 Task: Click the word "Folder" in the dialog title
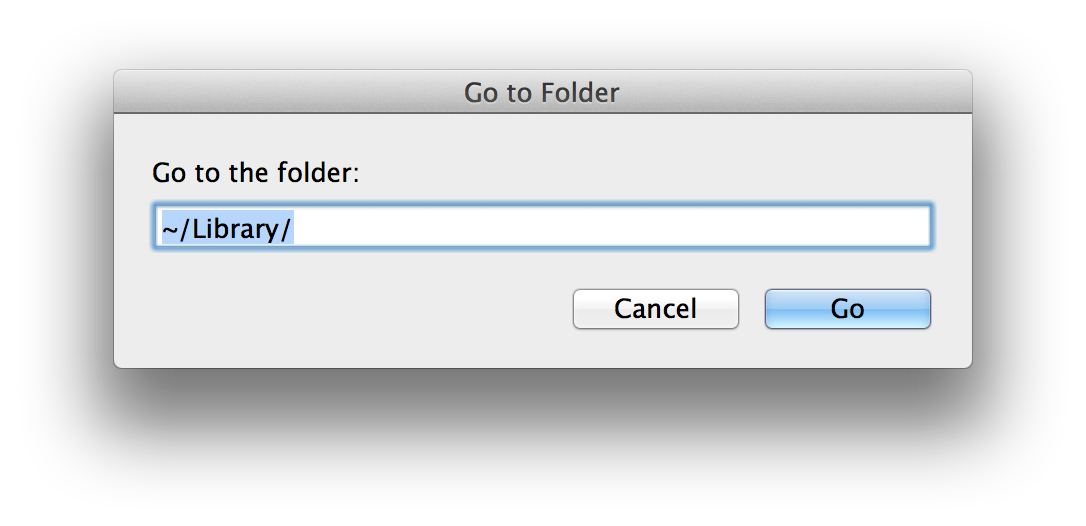tap(581, 93)
